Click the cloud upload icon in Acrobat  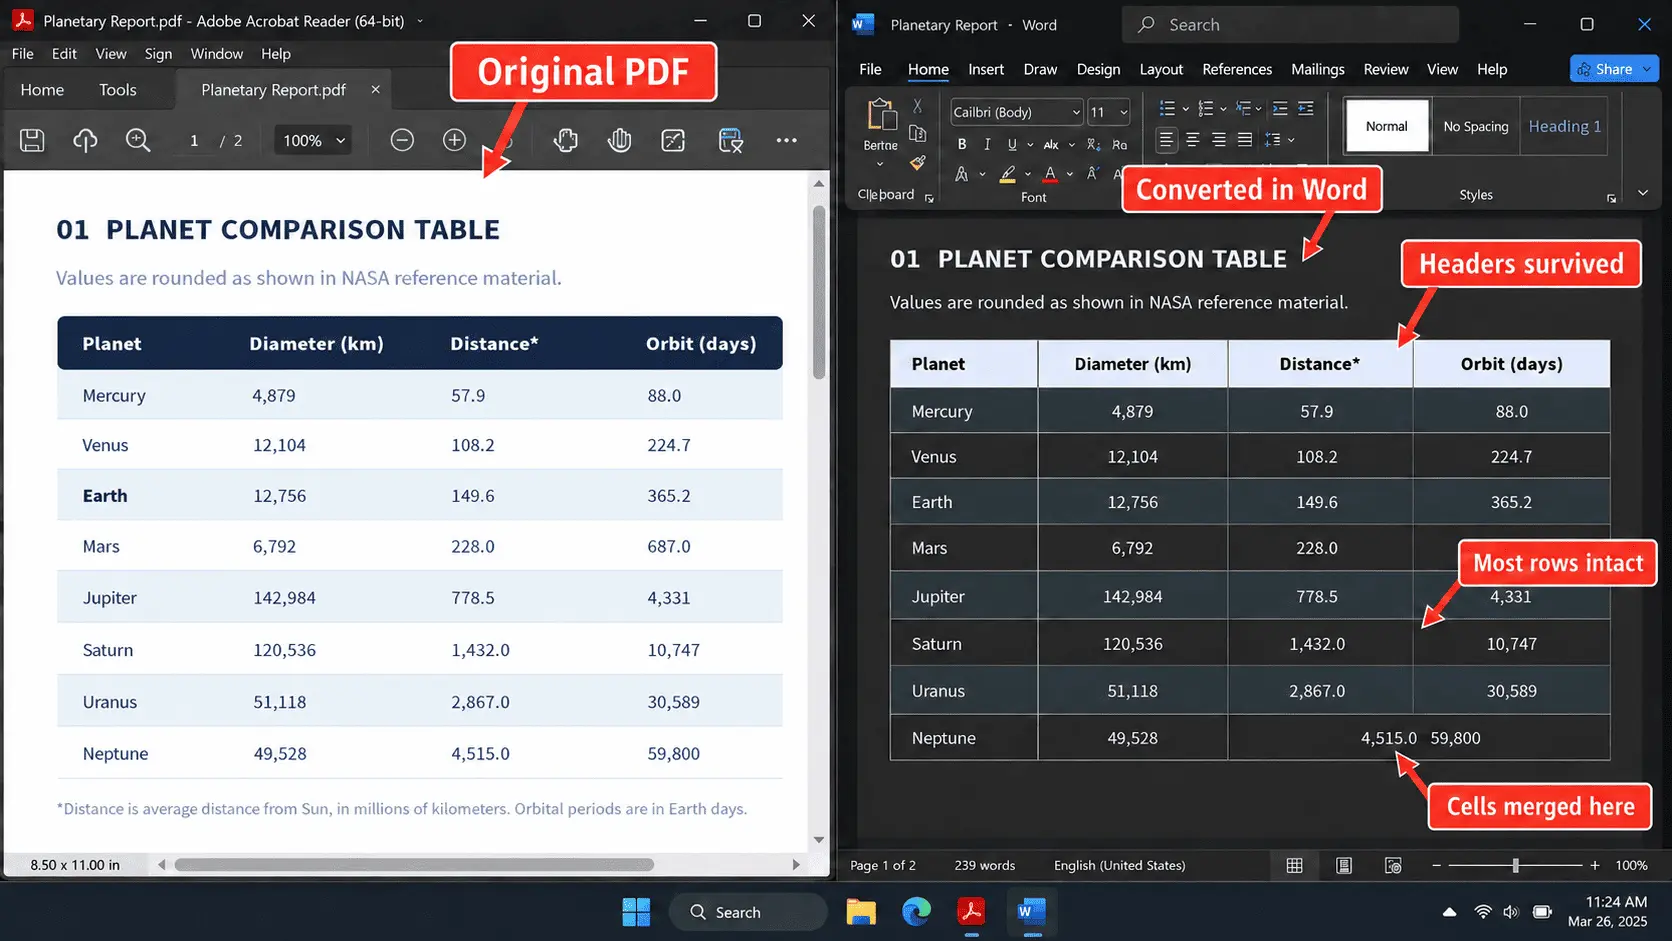coord(85,141)
